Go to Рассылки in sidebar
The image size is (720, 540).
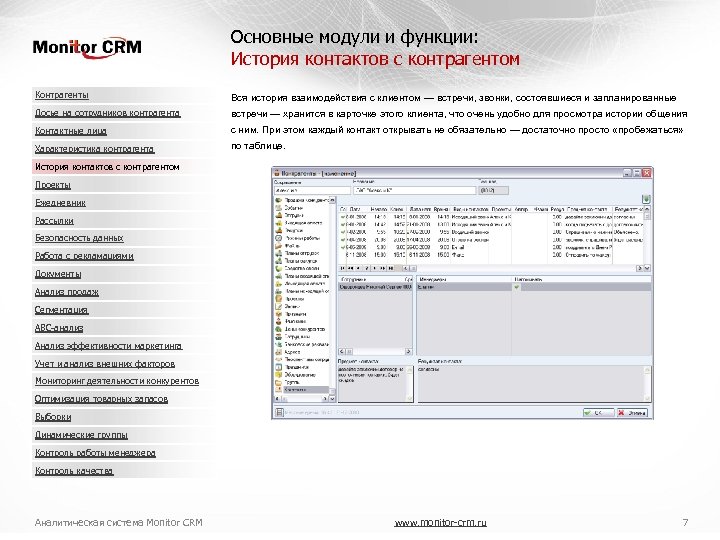click(54, 220)
